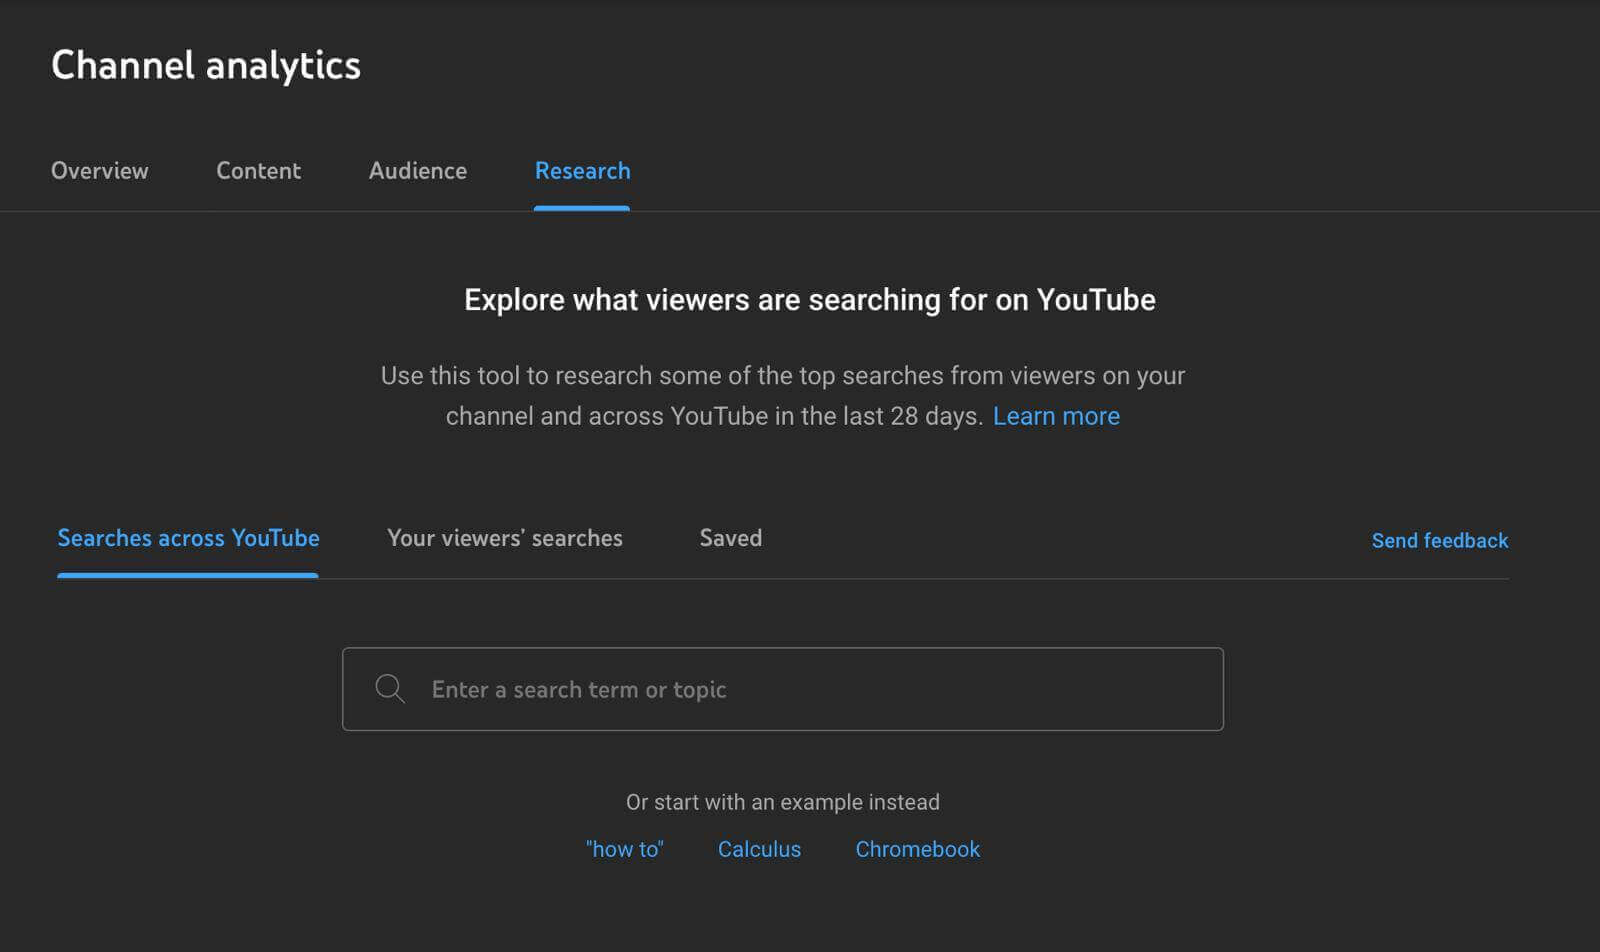Click the Explore what viewers heading
Viewport: 1600px width, 952px height.
point(809,299)
